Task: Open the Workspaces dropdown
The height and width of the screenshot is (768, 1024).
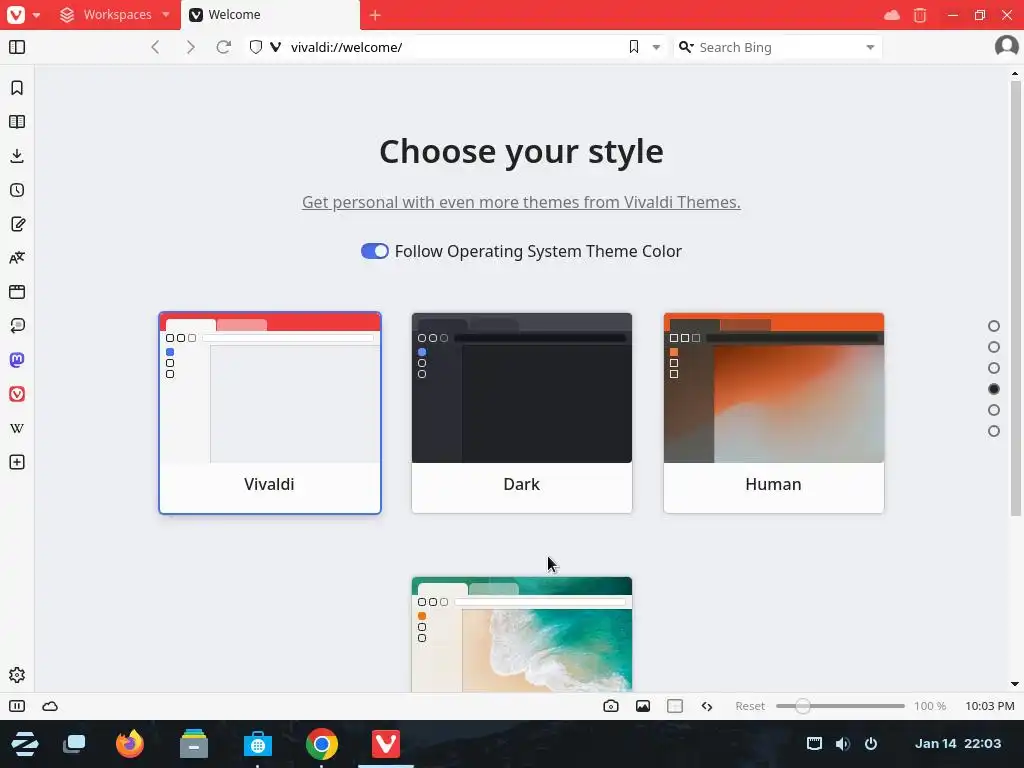Action: point(114,14)
